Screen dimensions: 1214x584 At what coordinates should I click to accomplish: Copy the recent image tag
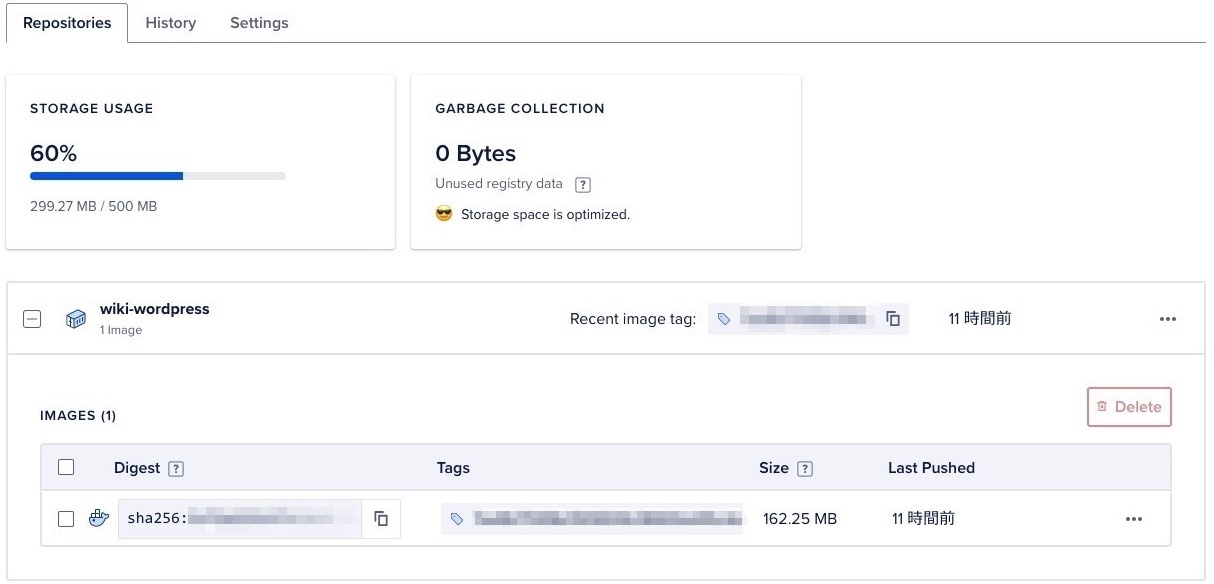pyautogui.click(x=893, y=319)
